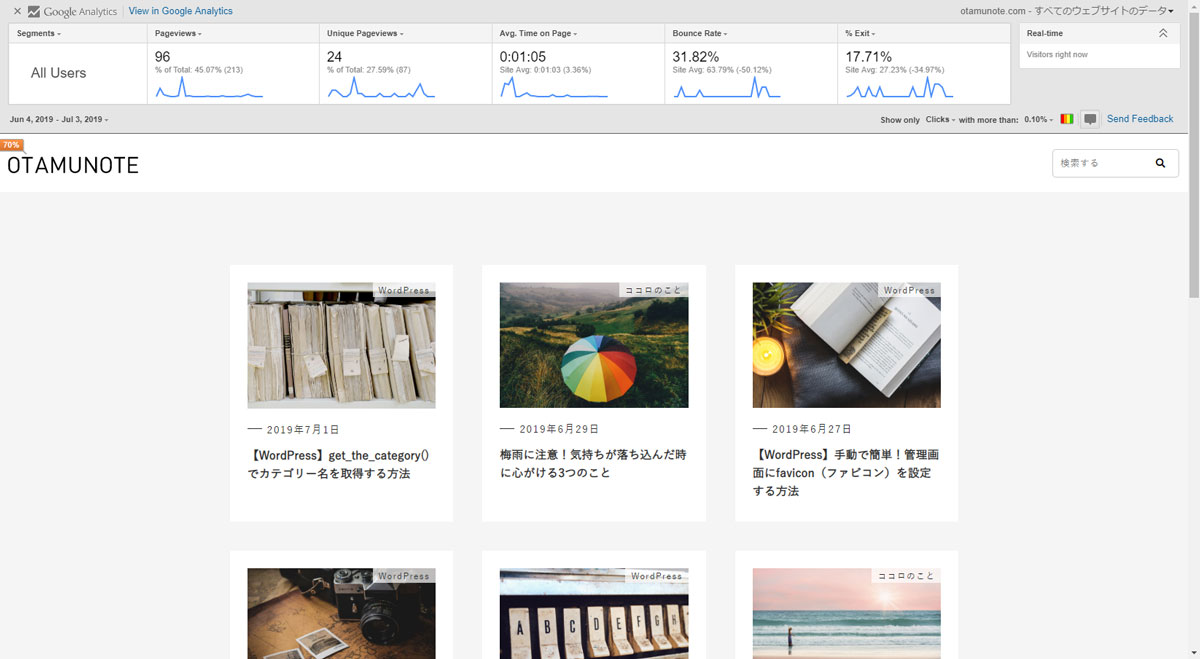1200x659 pixels.
Task: Click the Bounce Rate sparkline chart
Action: 726,88
